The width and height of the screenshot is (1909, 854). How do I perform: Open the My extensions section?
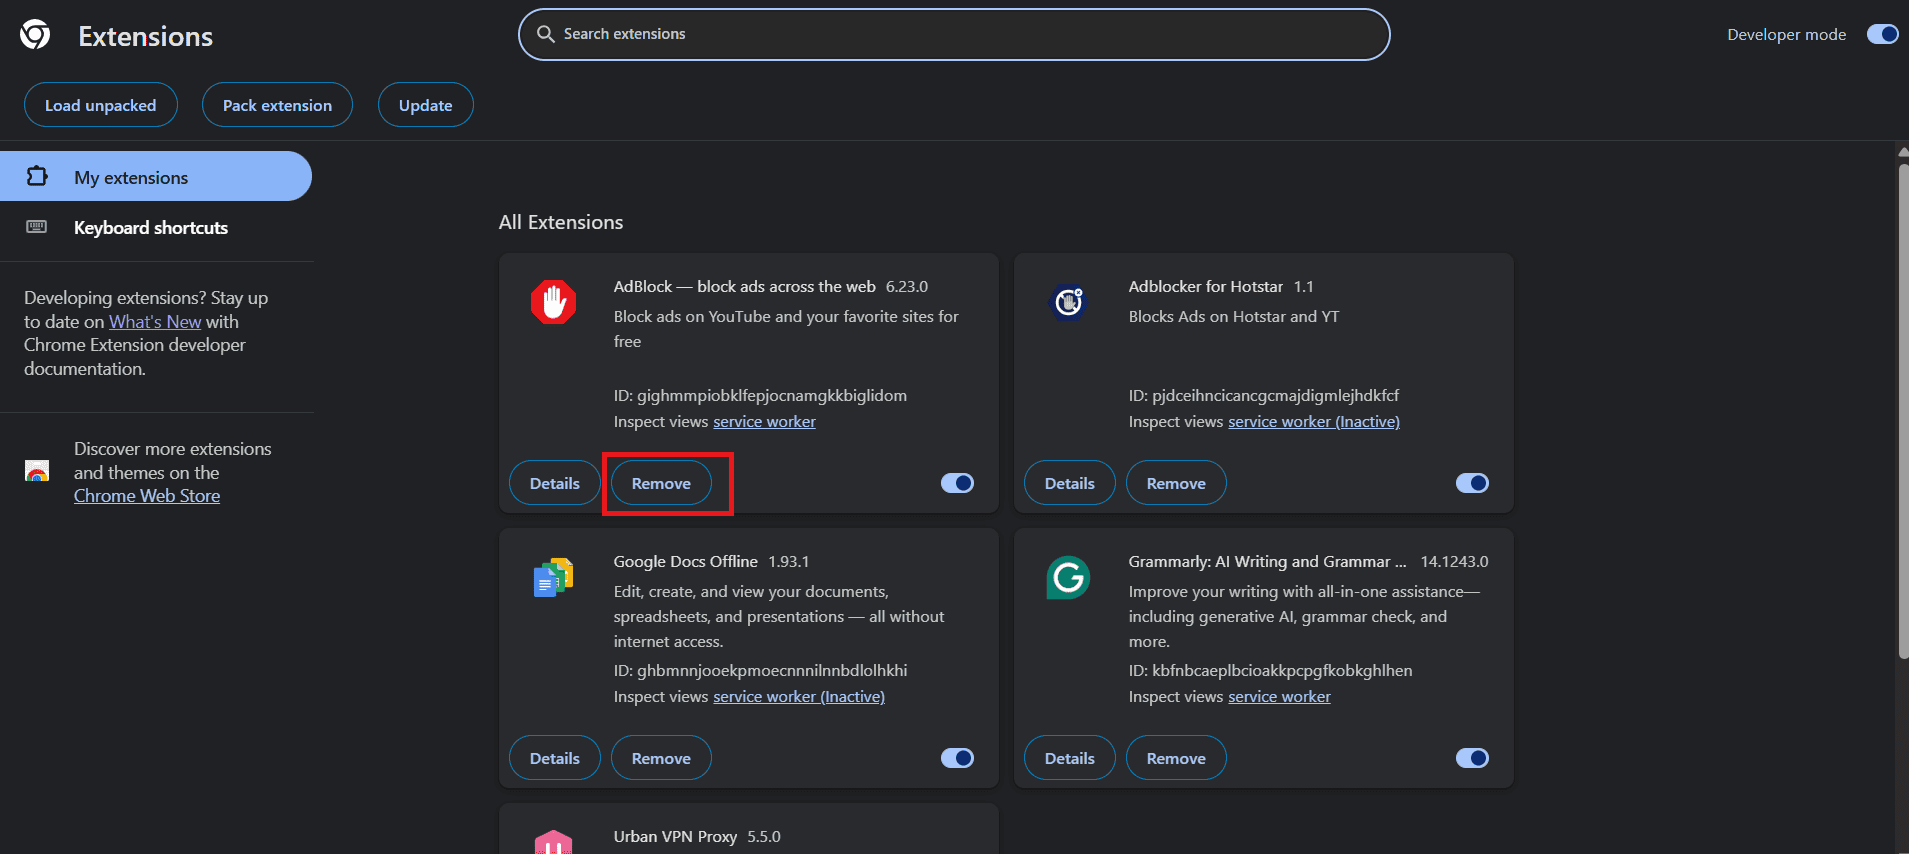[156, 176]
